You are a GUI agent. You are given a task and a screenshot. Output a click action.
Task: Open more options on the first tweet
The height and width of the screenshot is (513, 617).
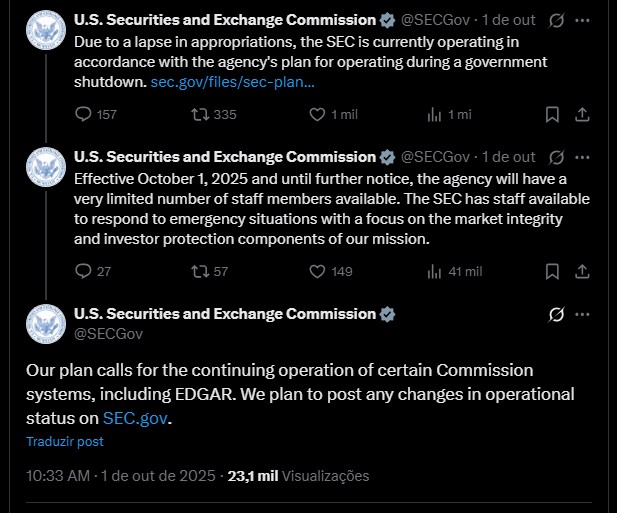(x=583, y=20)
